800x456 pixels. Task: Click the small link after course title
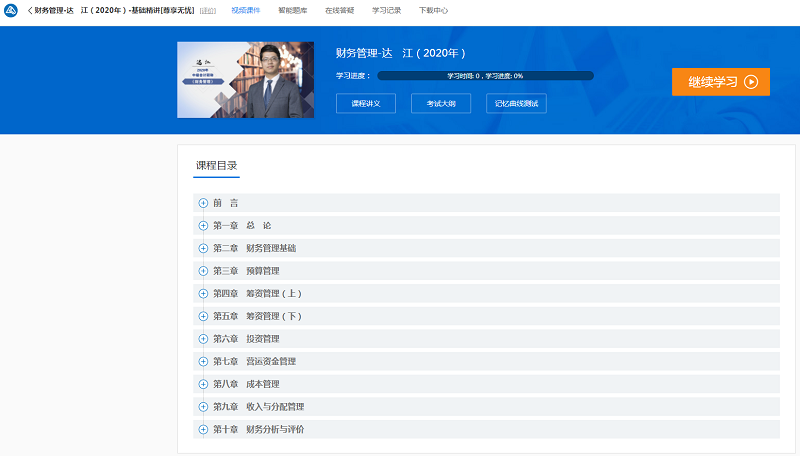point(208,11)
